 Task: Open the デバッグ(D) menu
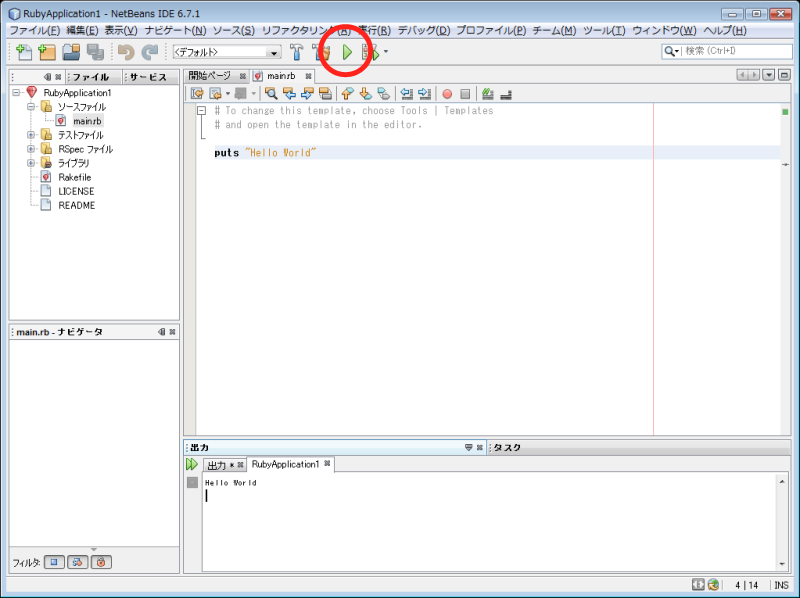pos(423,30)
